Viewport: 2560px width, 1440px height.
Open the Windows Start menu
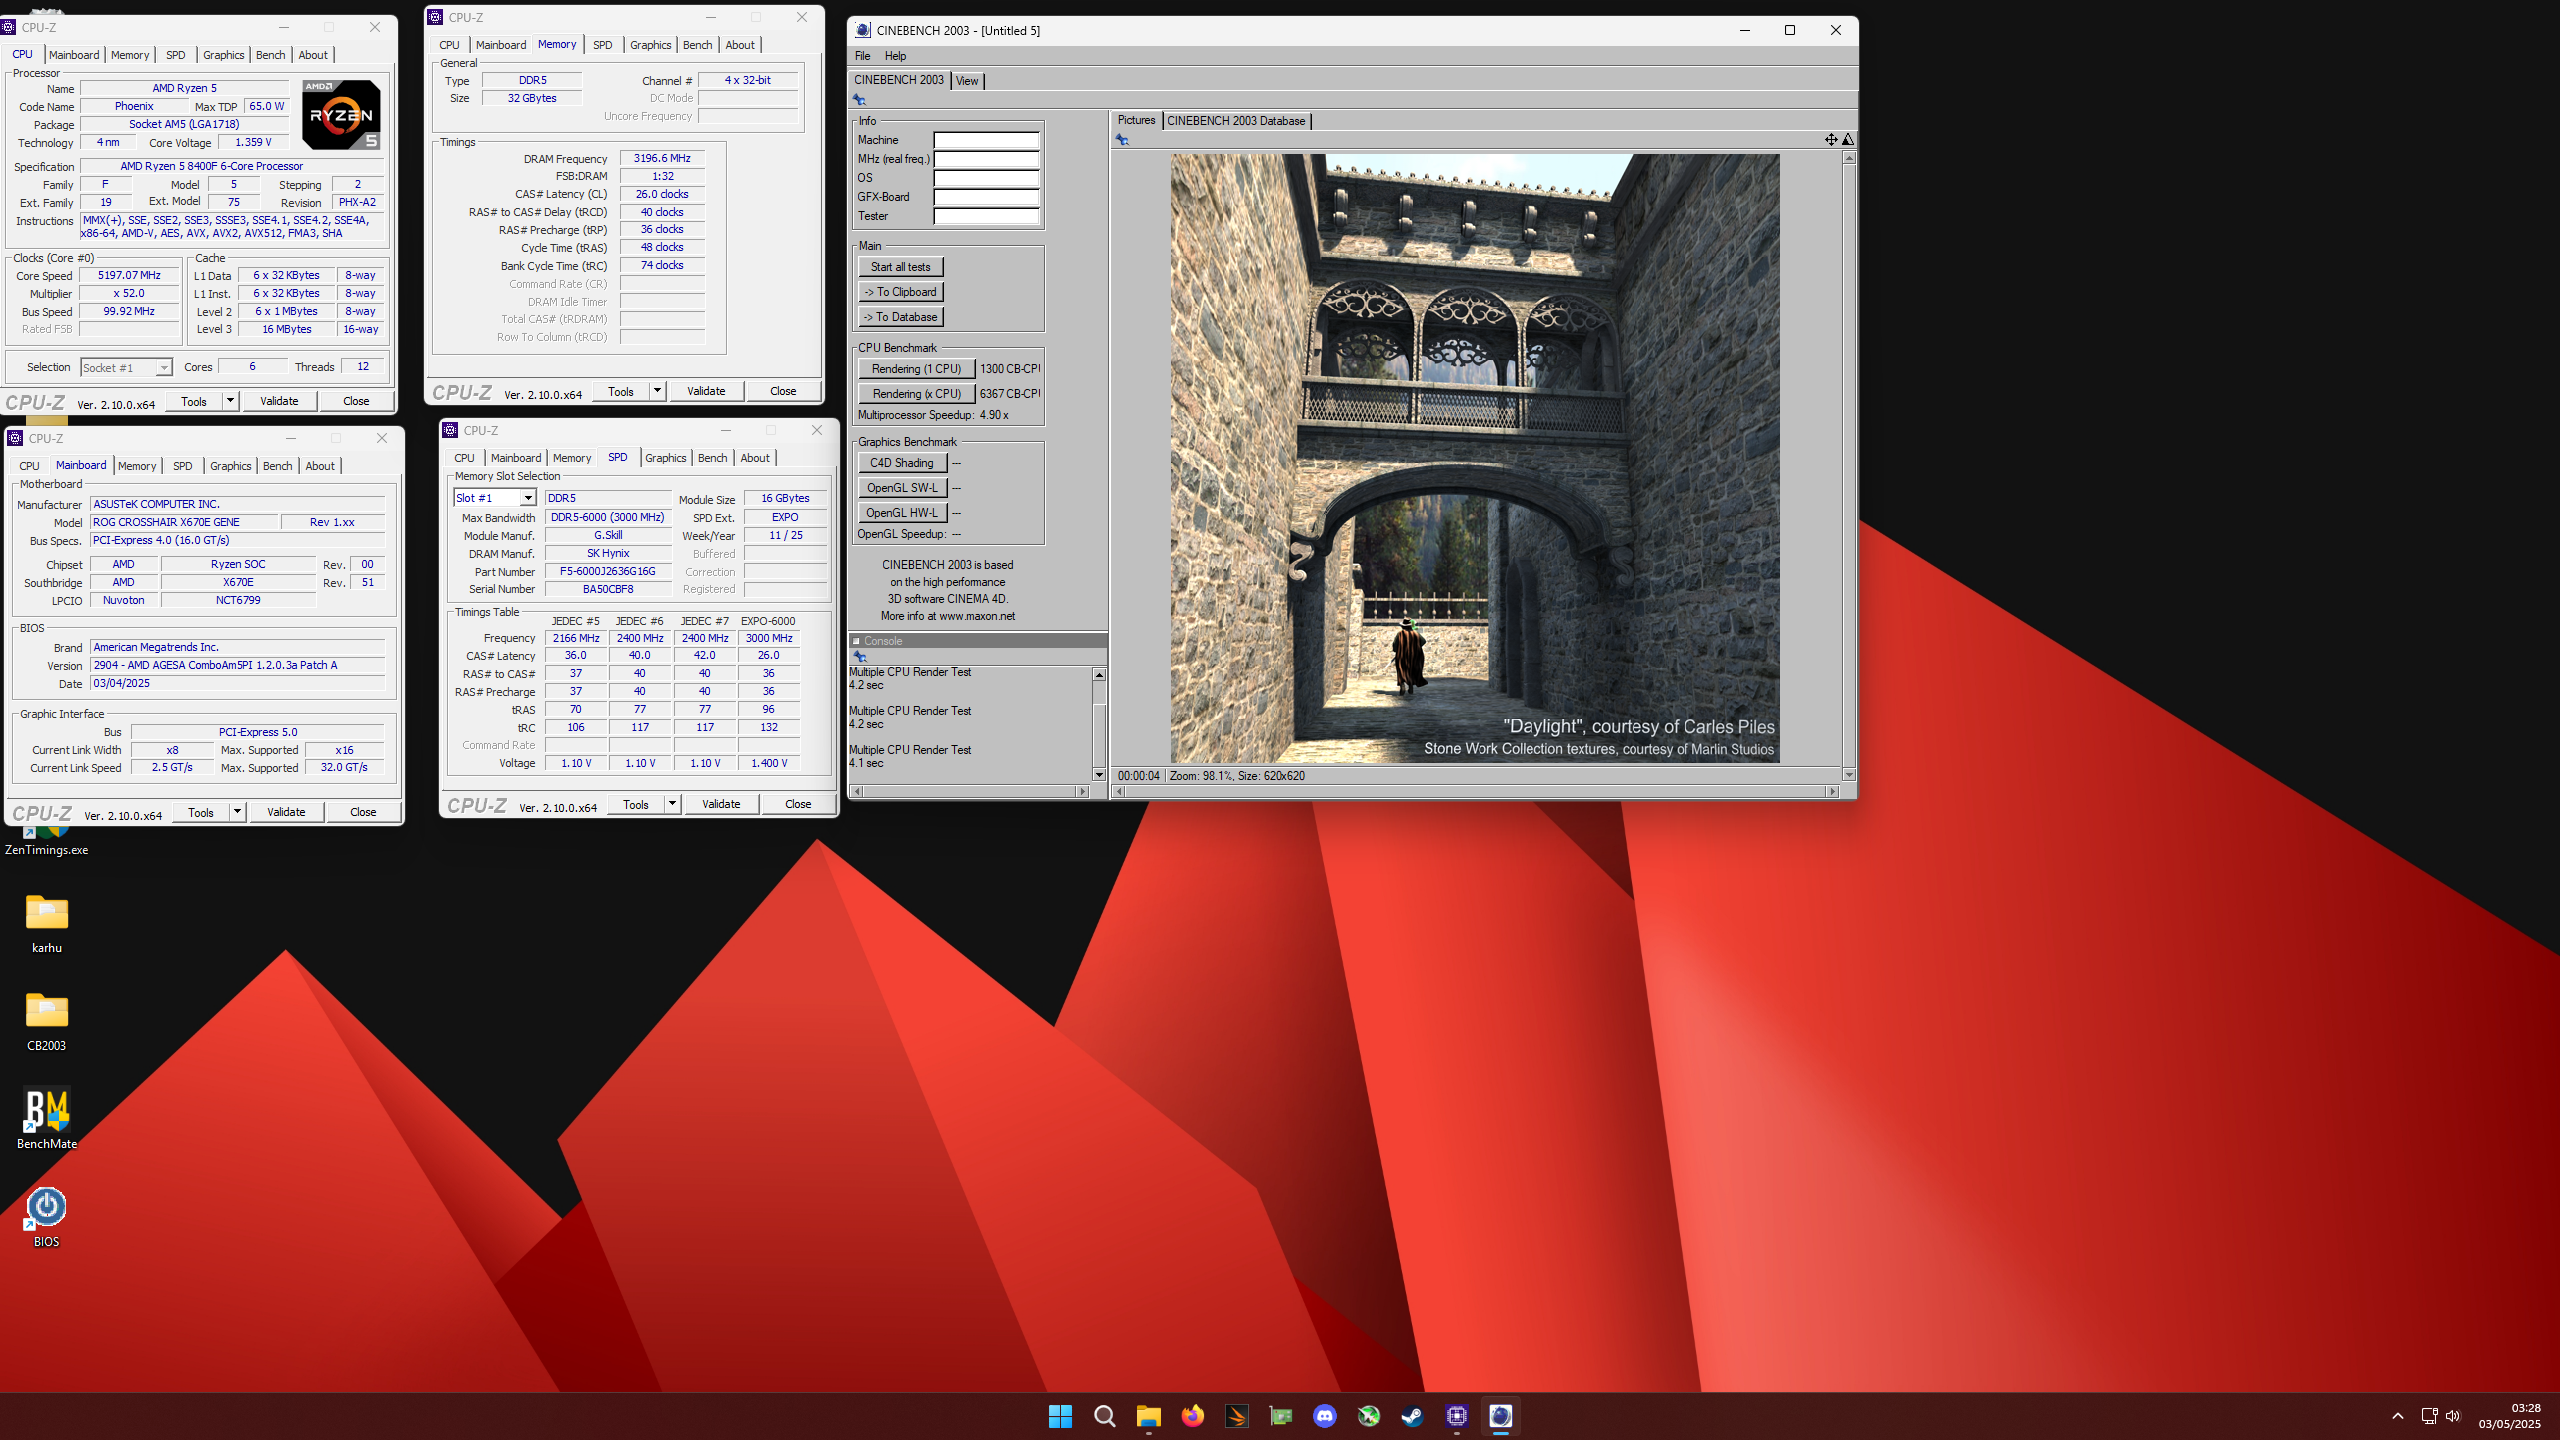click(x=1060, y=1416)
